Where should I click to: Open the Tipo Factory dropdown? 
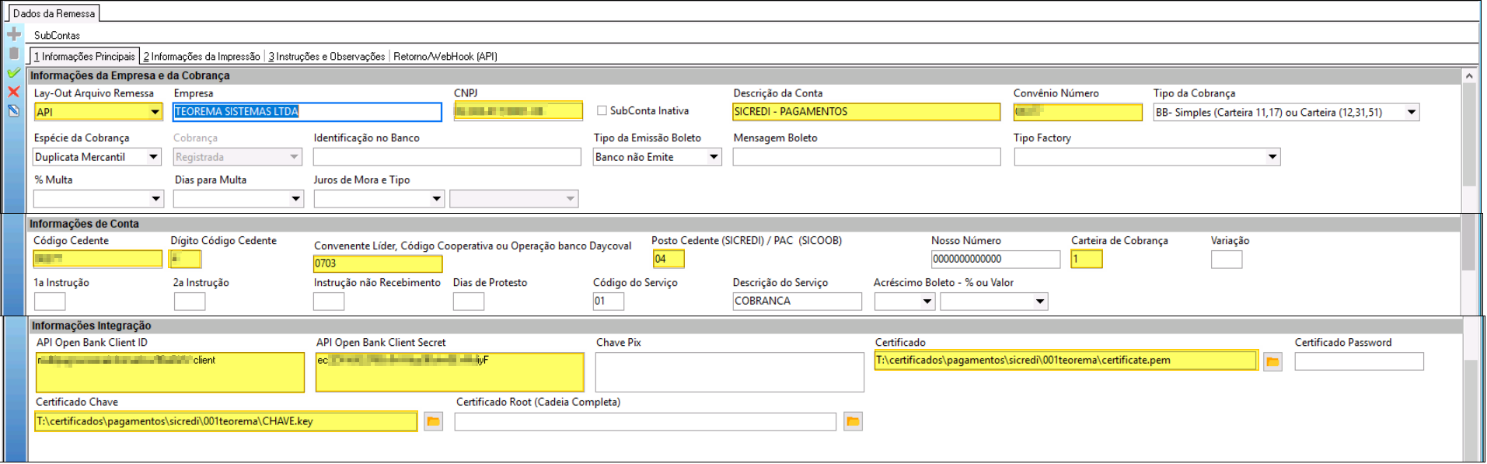click(1273, 157)
